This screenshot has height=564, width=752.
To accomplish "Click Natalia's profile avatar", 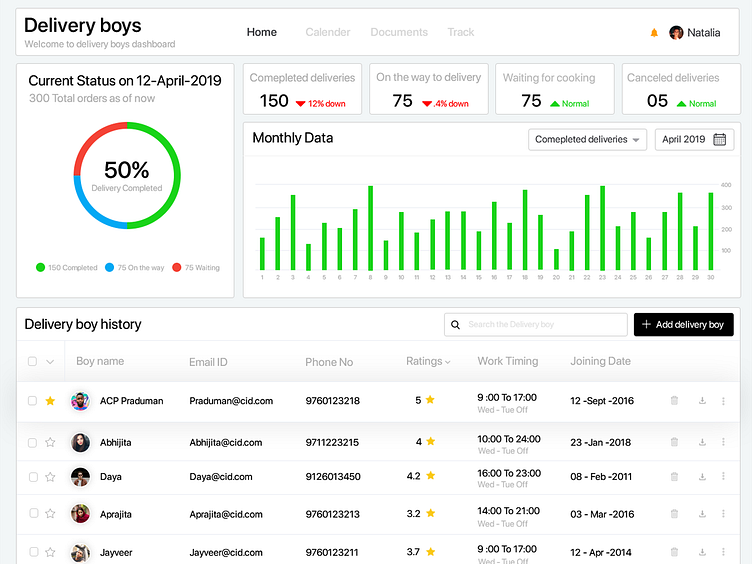I will click(676, 33).
